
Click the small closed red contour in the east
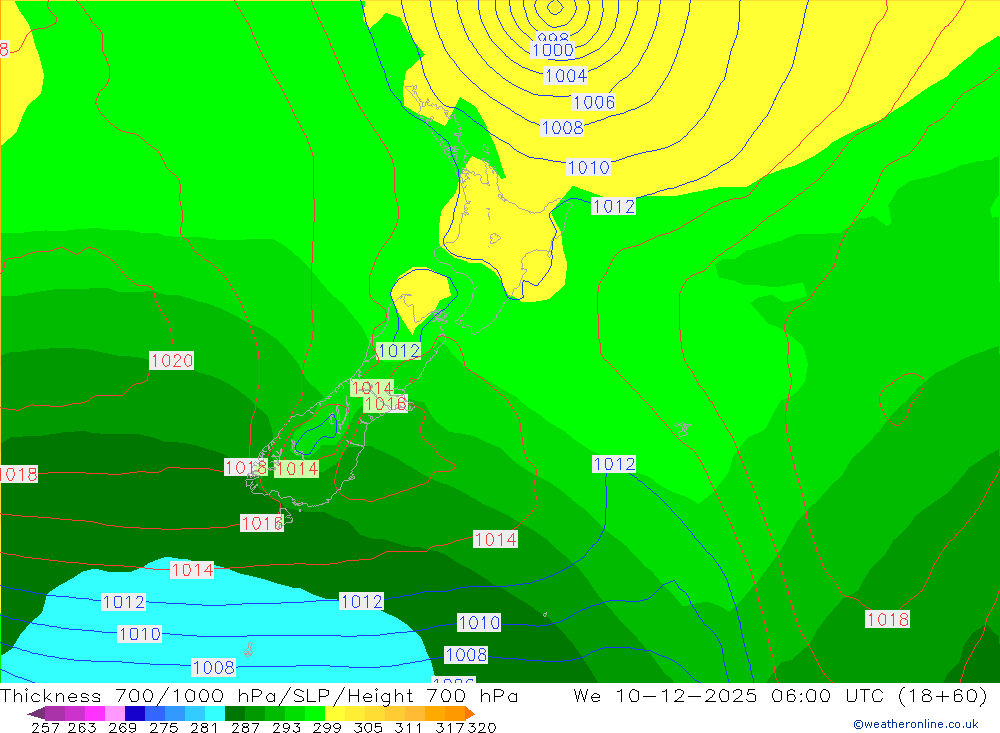pos(901,399)
